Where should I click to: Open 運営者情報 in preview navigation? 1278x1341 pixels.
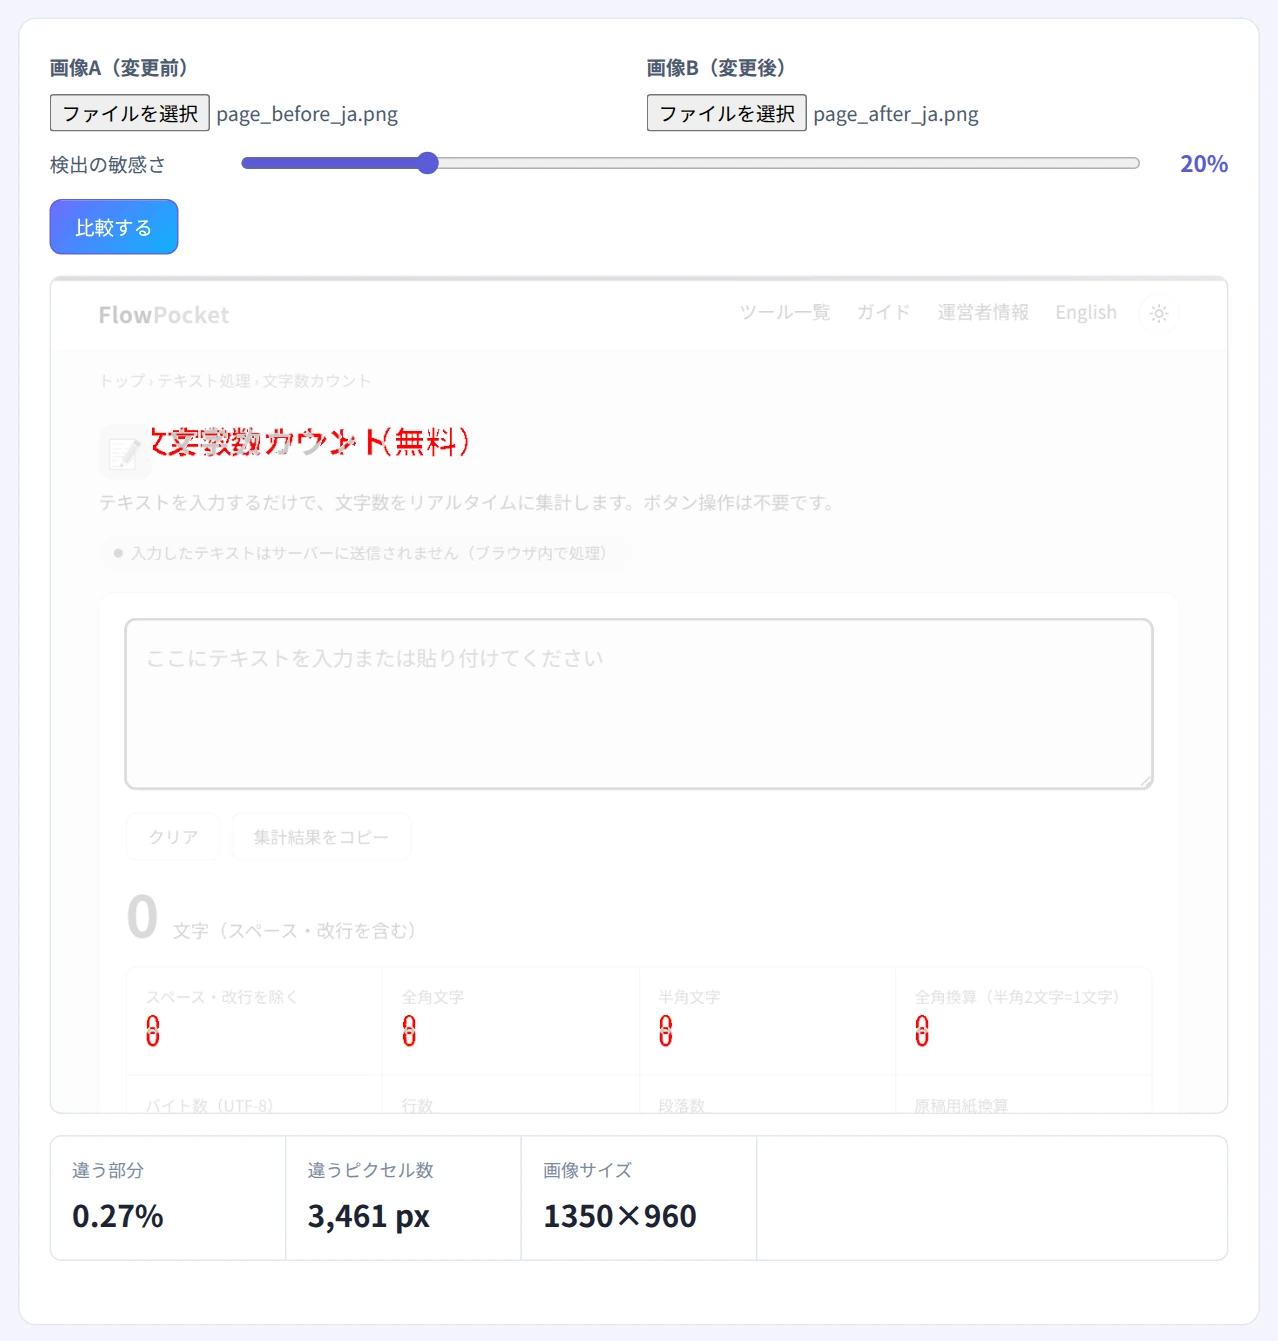pyautogui.click(x=983, y=312)
